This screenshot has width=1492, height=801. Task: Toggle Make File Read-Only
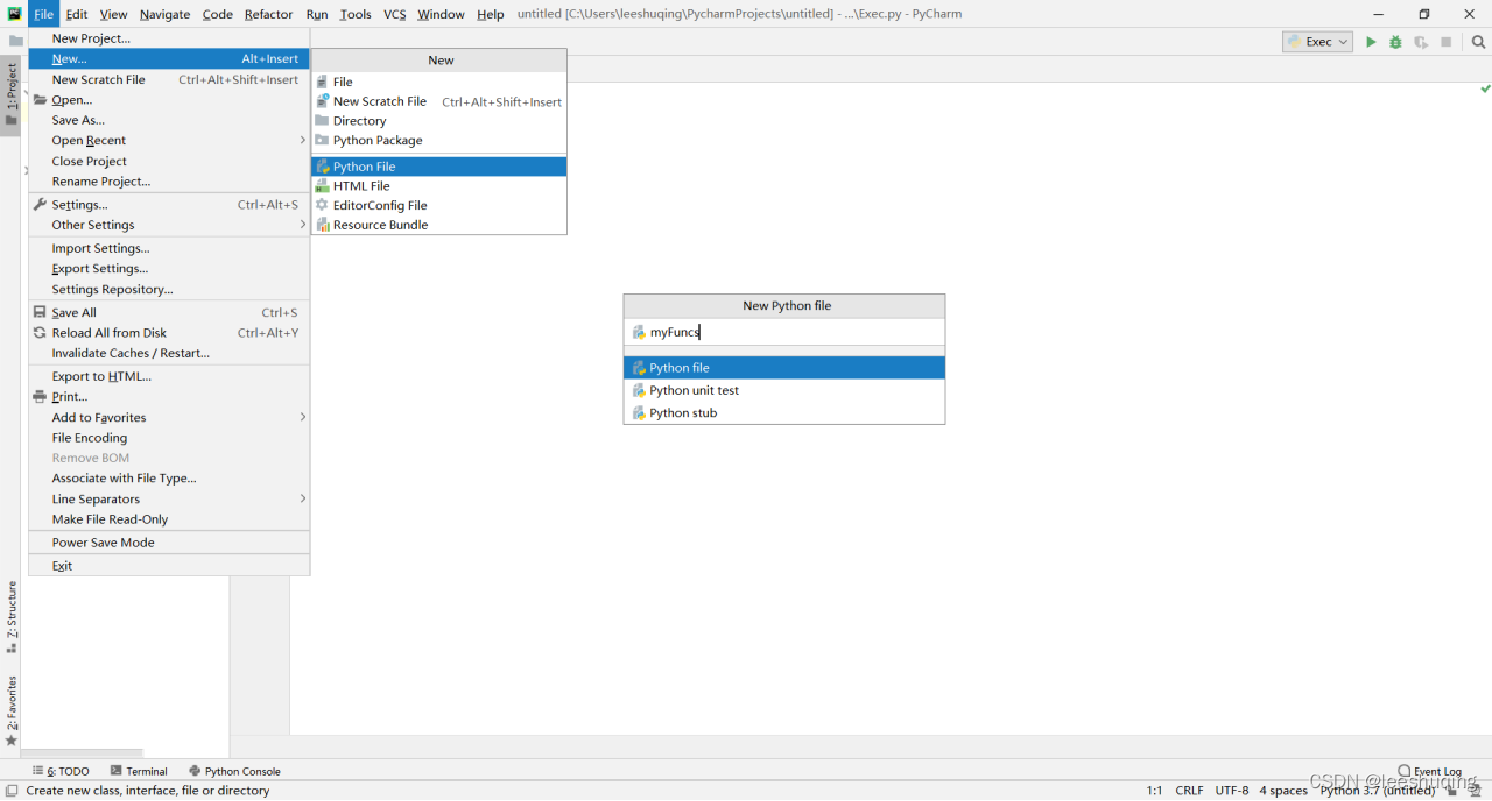coord(168,519)
